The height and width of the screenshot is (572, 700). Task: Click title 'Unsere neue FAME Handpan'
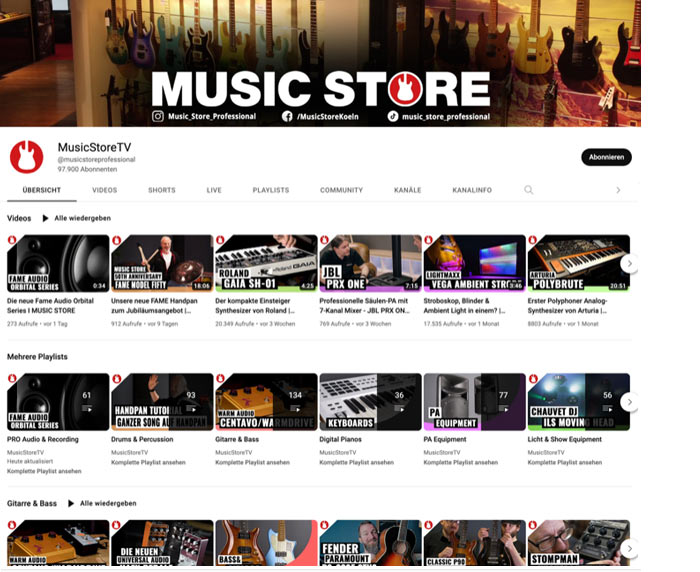(x=154, y=306)
